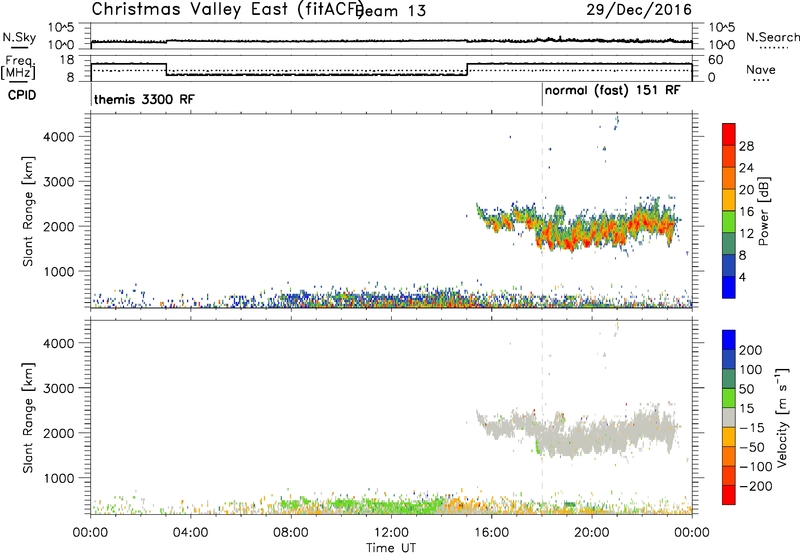Click the date "29/Dec/2016"

tap(639, 9)
